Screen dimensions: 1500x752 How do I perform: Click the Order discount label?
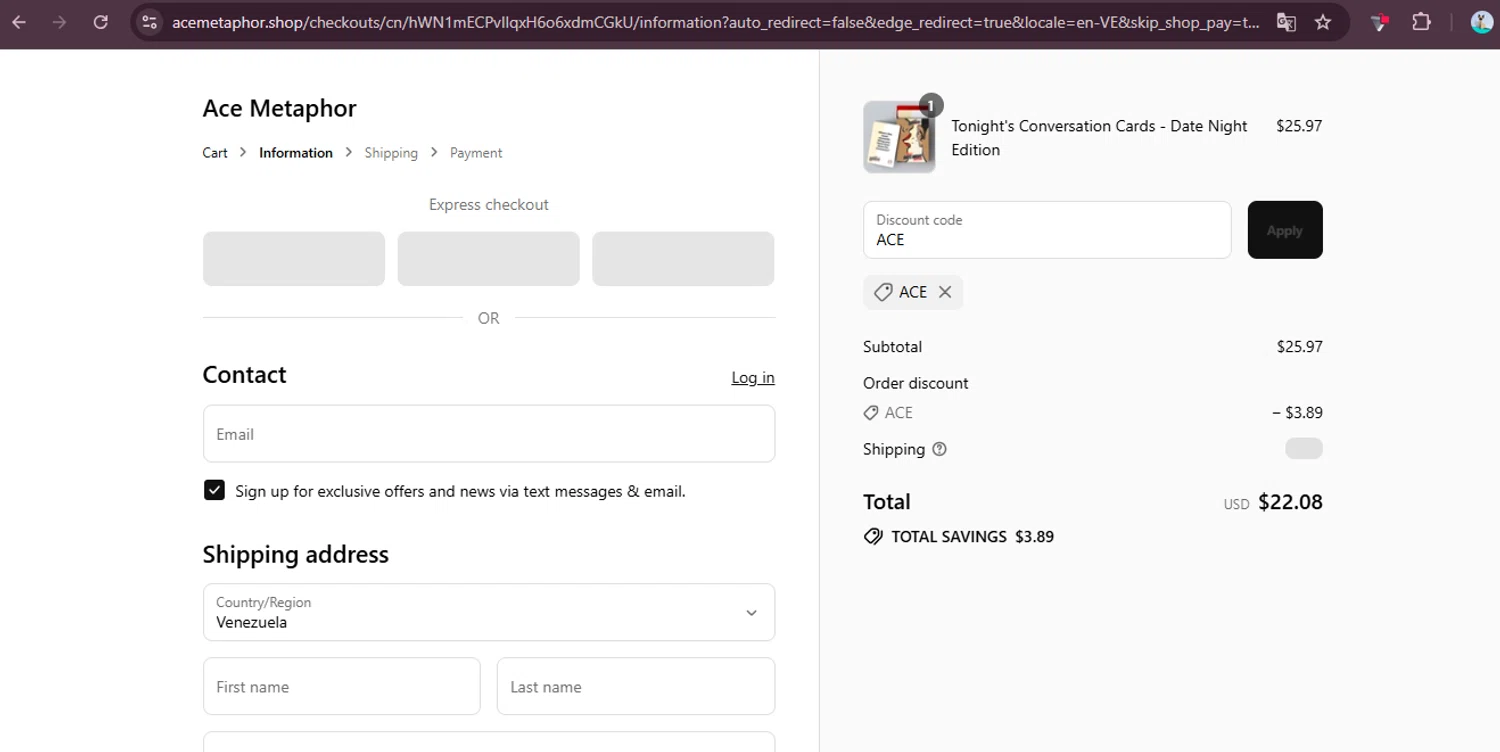pos(915,383)
